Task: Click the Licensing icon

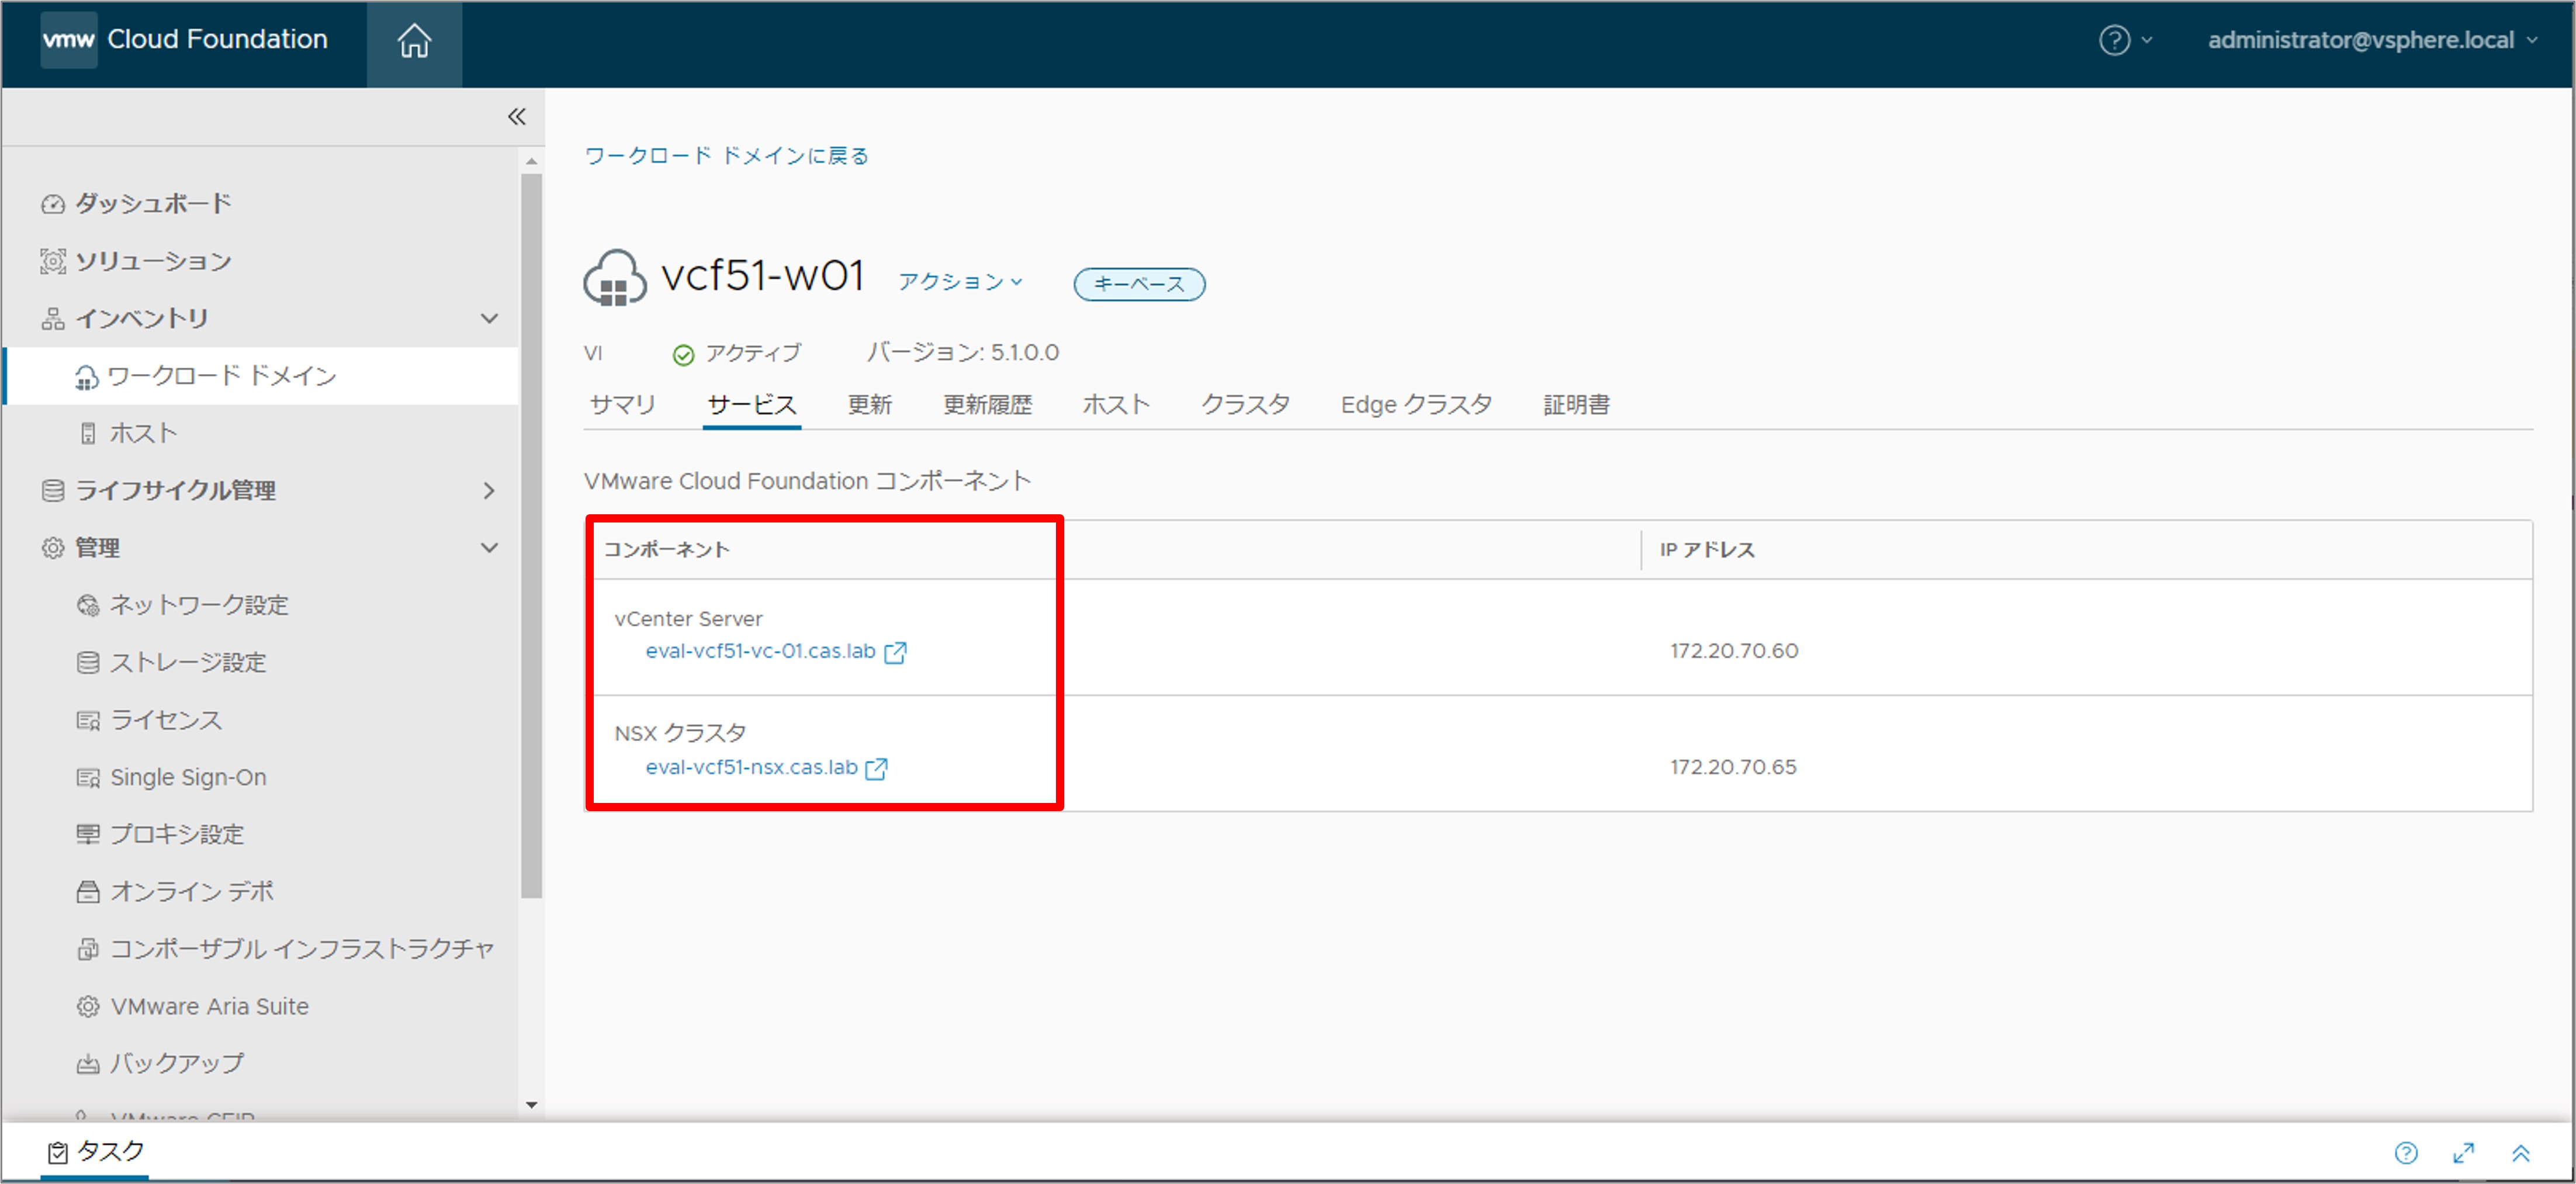Action: [x=88, y=720]
